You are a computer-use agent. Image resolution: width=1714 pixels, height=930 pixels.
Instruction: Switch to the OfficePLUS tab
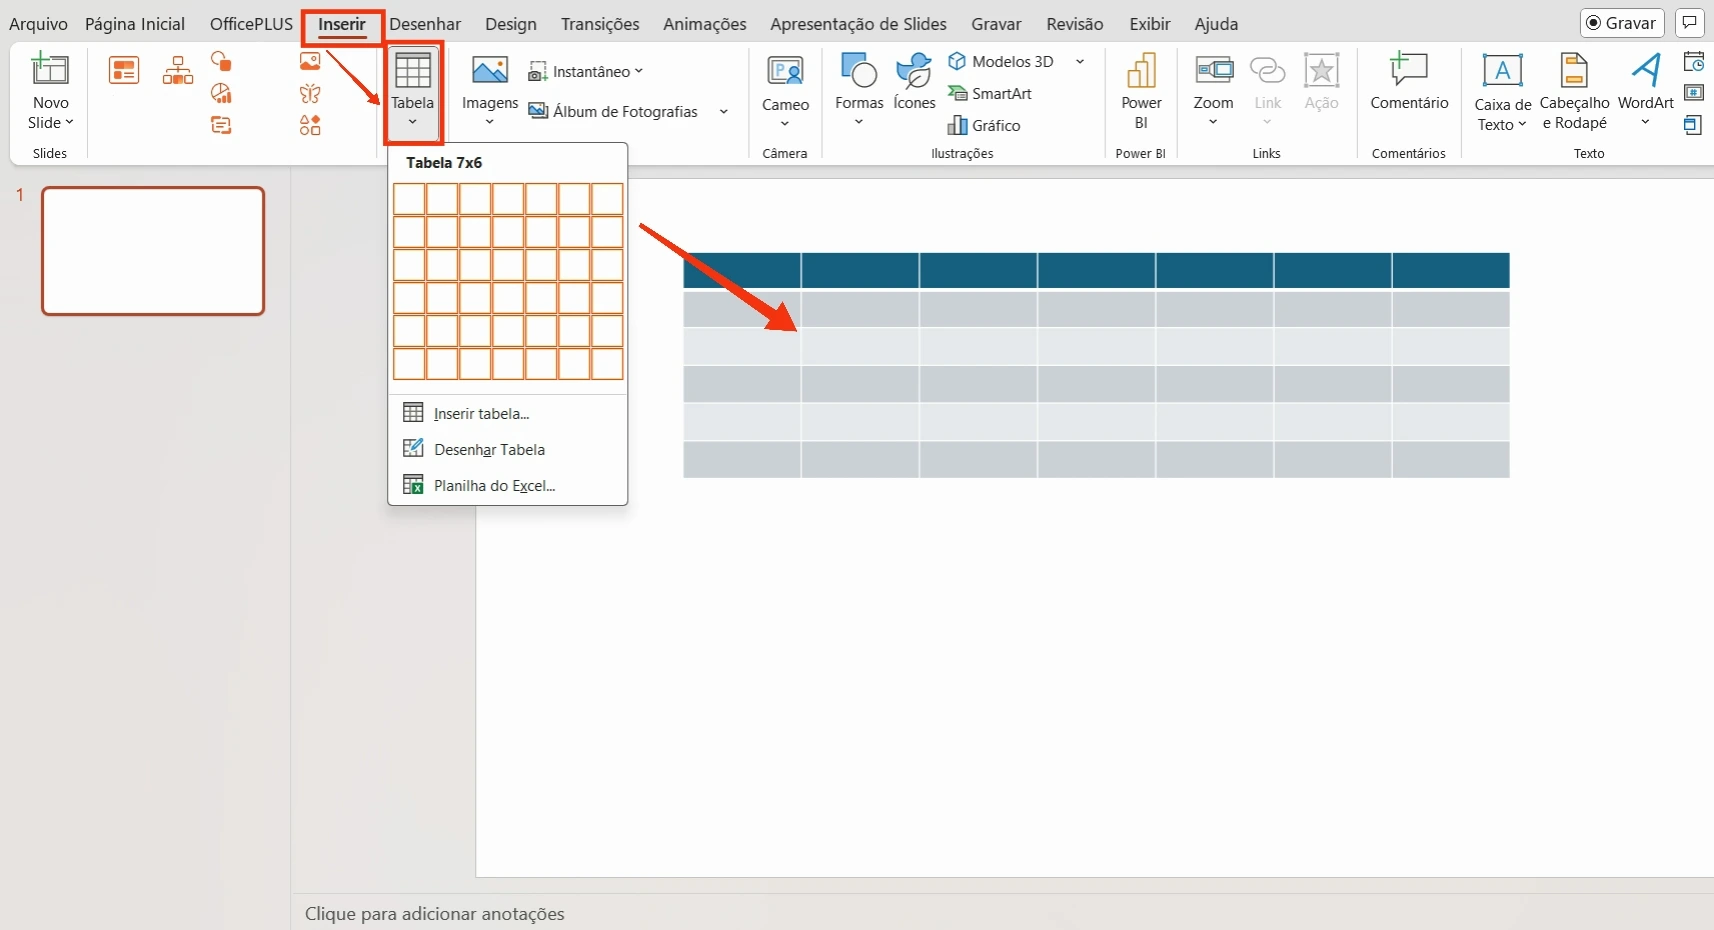[251, 24]
